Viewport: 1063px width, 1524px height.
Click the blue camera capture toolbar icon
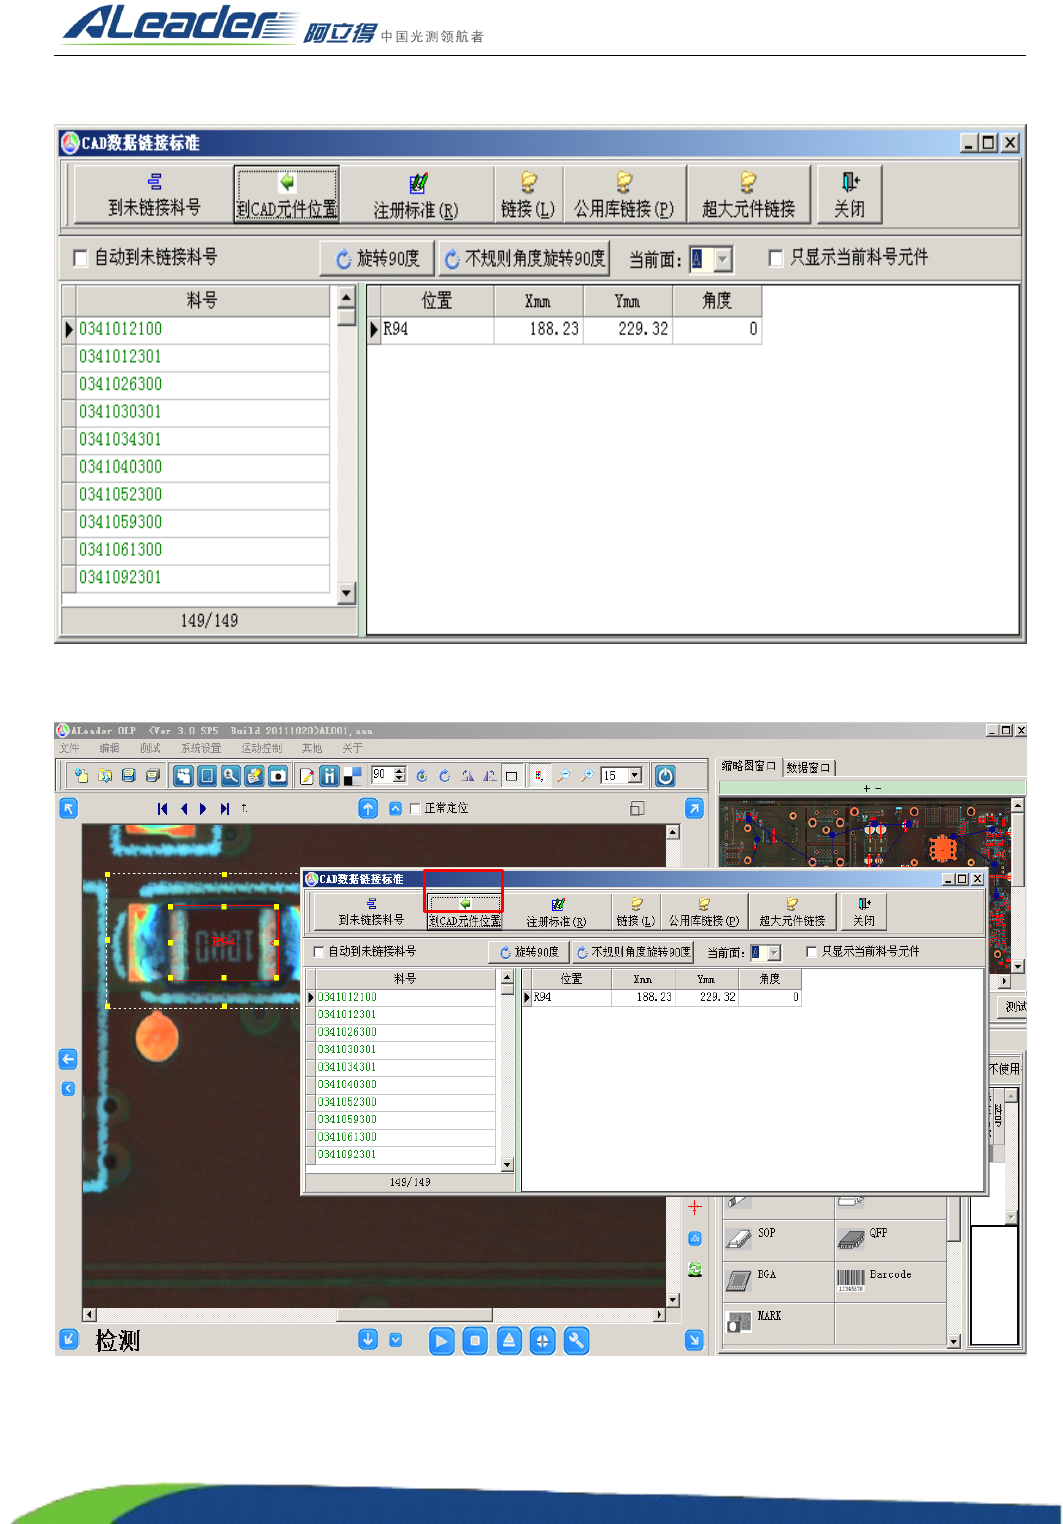coord(279,776)
